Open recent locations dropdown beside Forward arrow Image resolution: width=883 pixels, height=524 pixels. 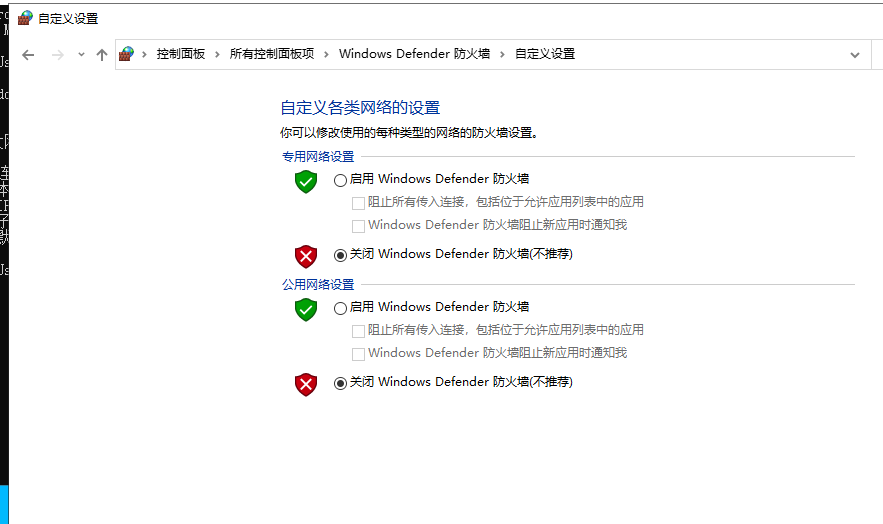81,55
